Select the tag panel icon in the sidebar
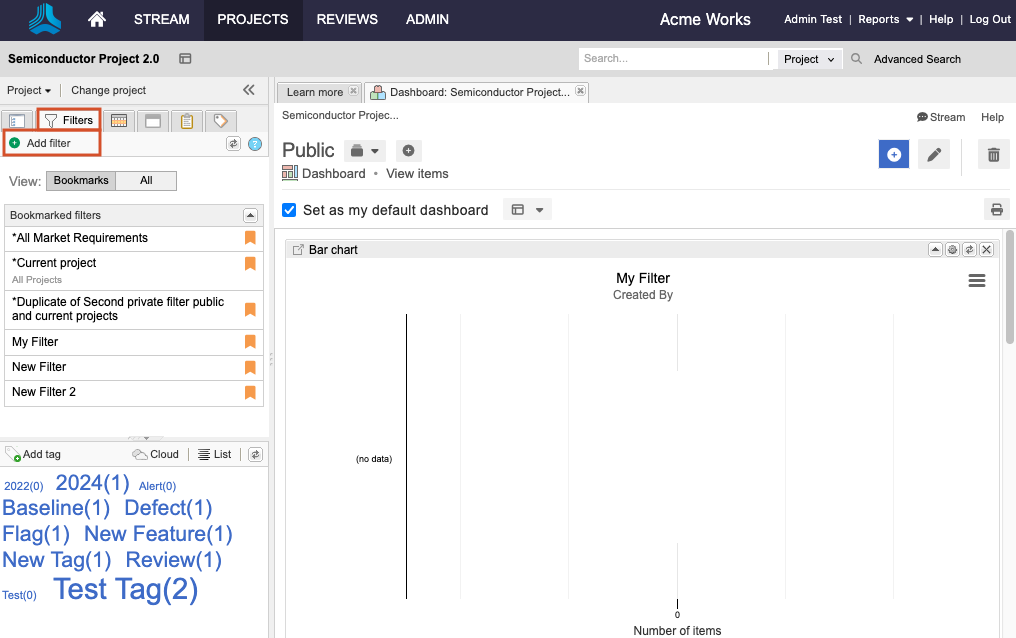Image resolution: width=1016 pixels, height=638 pixels. (x=222, y=120)
